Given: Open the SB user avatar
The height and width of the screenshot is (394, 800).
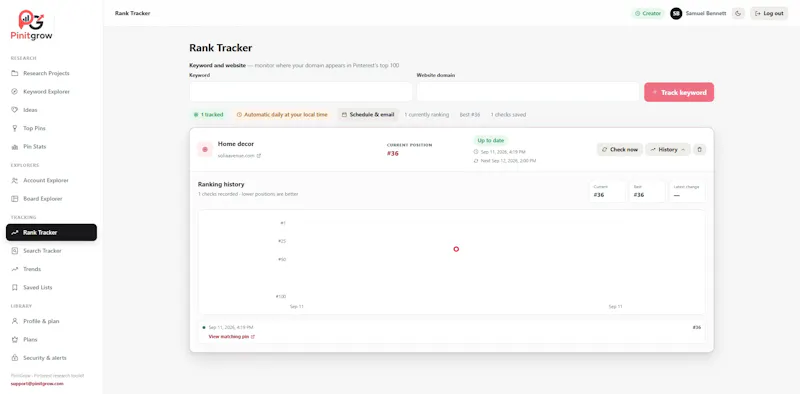Looking at the screenshot, I should coord(676,13).
